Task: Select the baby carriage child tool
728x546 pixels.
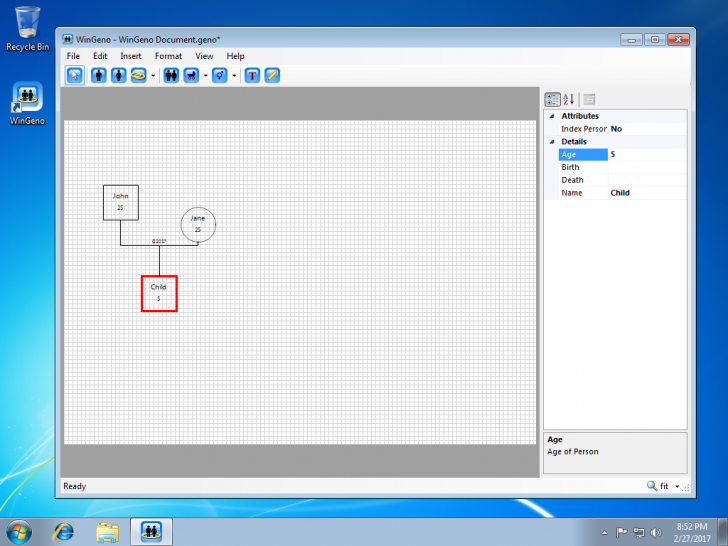Action: [x=191, y=75]
